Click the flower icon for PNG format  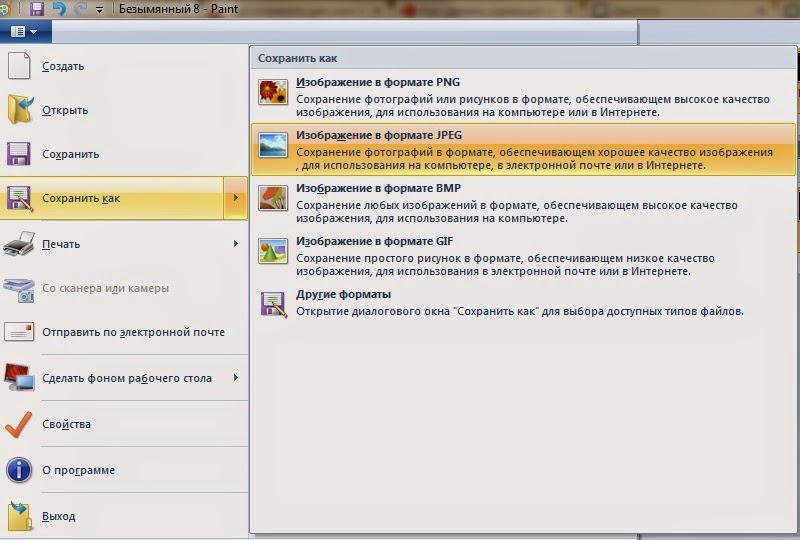273,92
